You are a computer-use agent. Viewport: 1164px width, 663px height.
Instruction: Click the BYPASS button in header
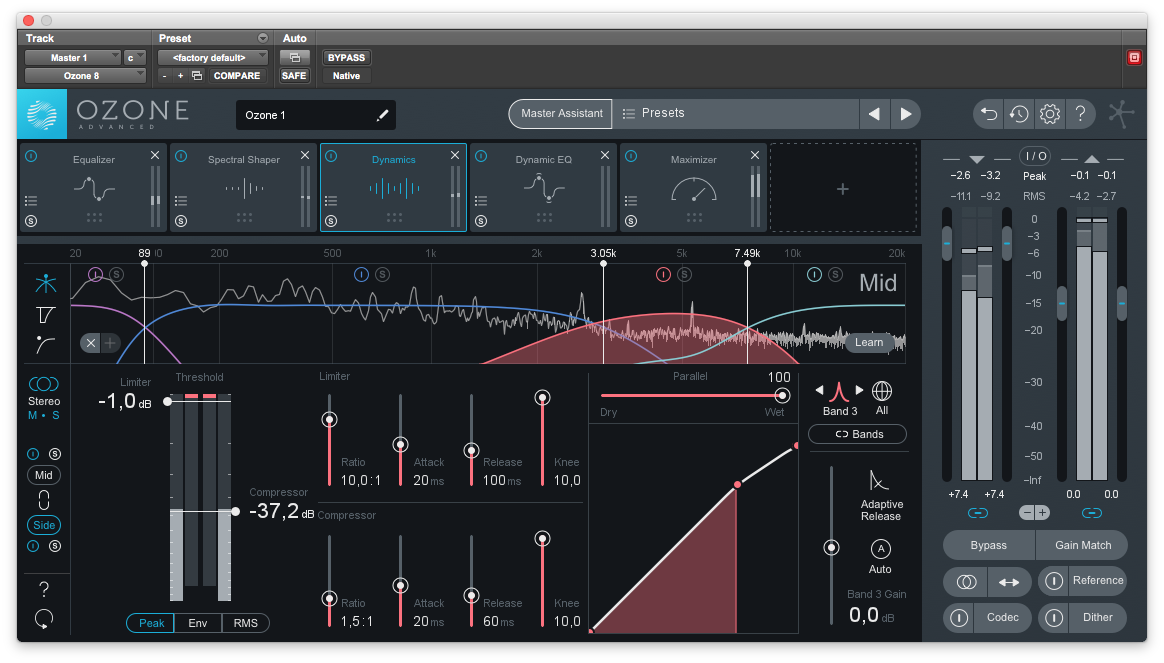pos(346,57)
